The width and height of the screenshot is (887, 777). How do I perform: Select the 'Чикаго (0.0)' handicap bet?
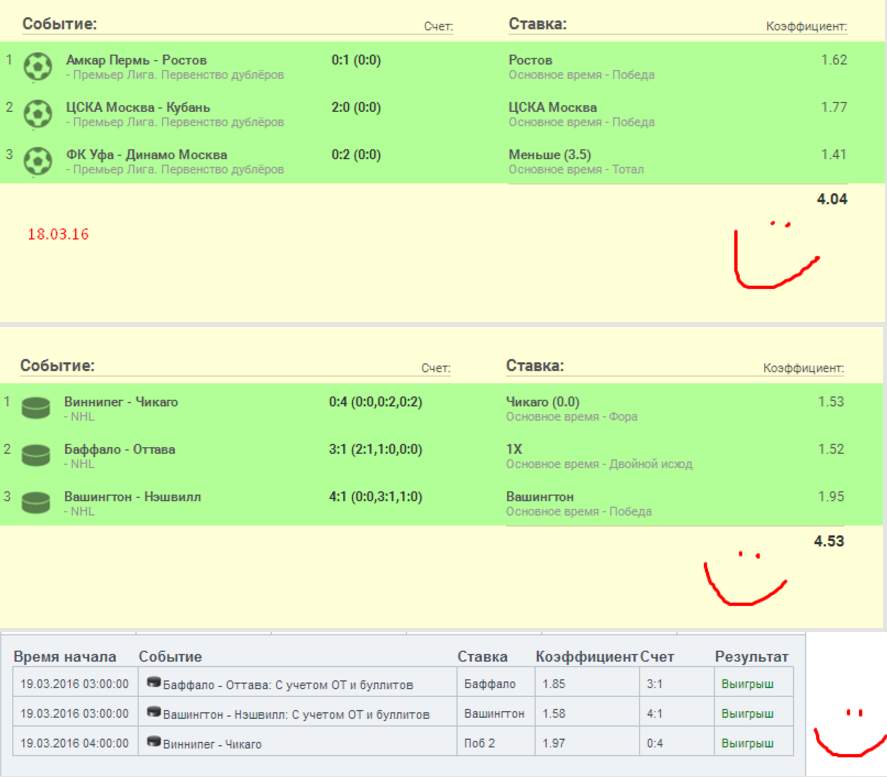pos(542,402)
